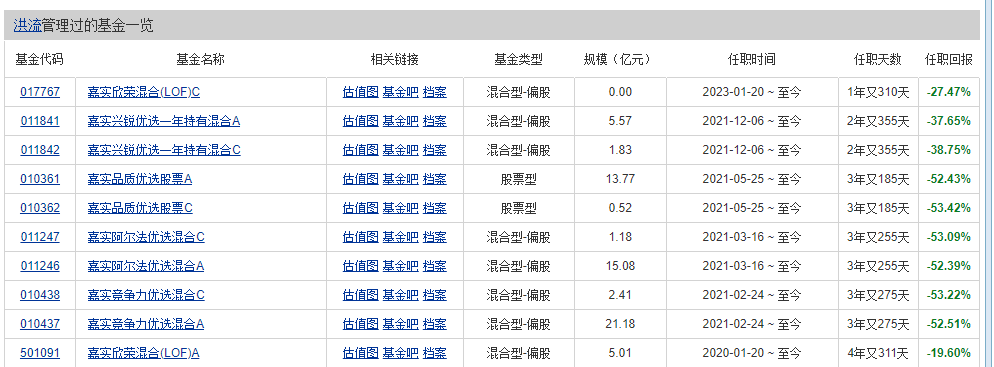Open fund code 017767
Screen dimensions: 994x367
40,92
